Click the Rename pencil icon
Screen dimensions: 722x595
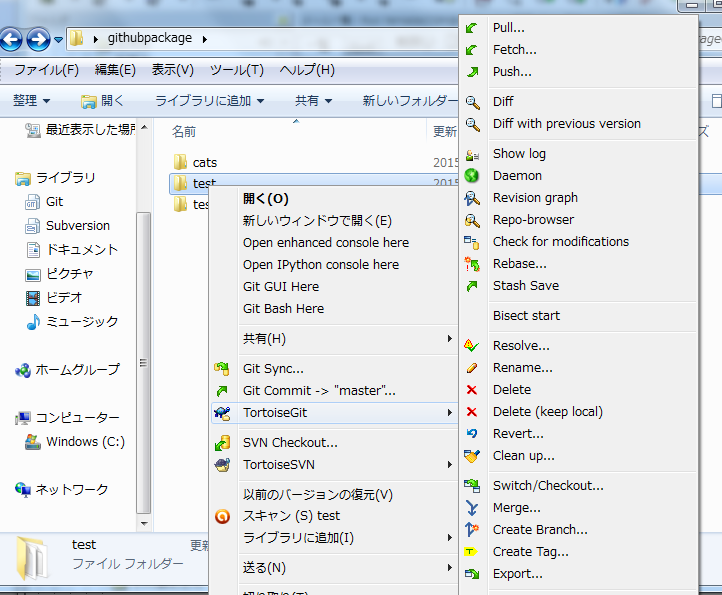(472, 368)
